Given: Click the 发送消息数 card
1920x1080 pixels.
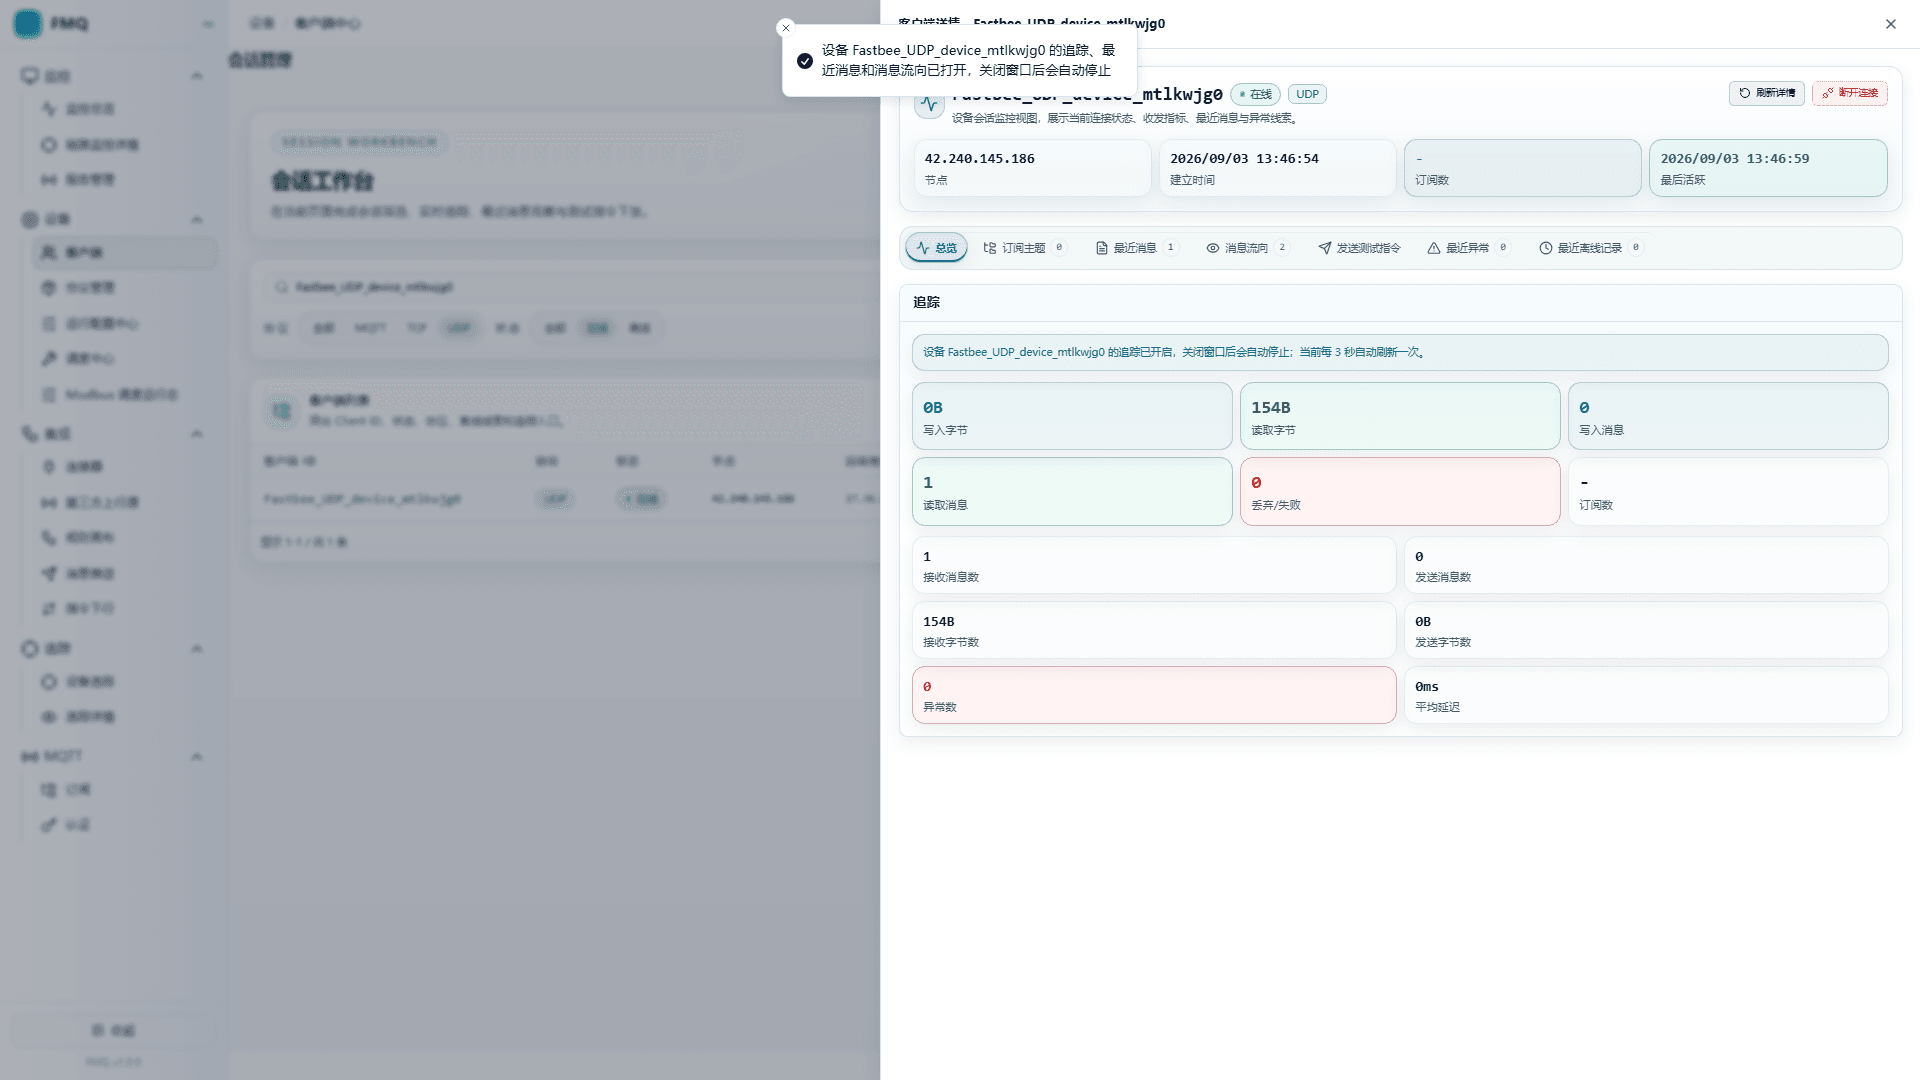Looking at the screenshot, I should [1646, 565].
